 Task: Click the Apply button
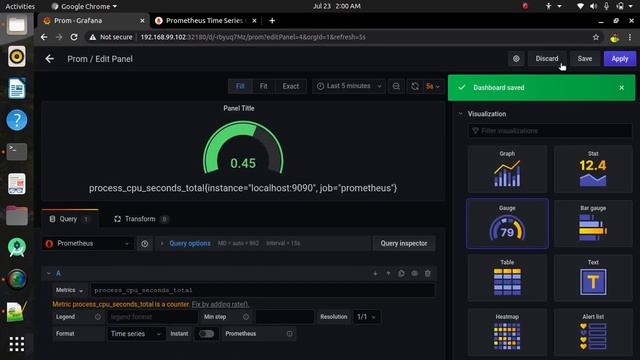[620, 59]
